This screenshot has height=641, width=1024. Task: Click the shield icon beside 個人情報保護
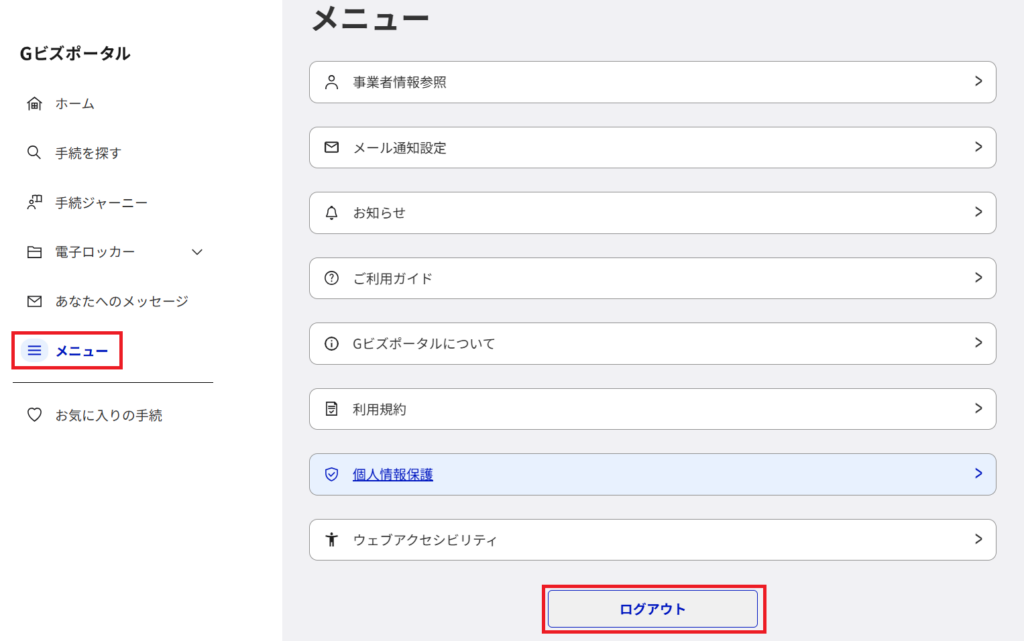point(332,475)
